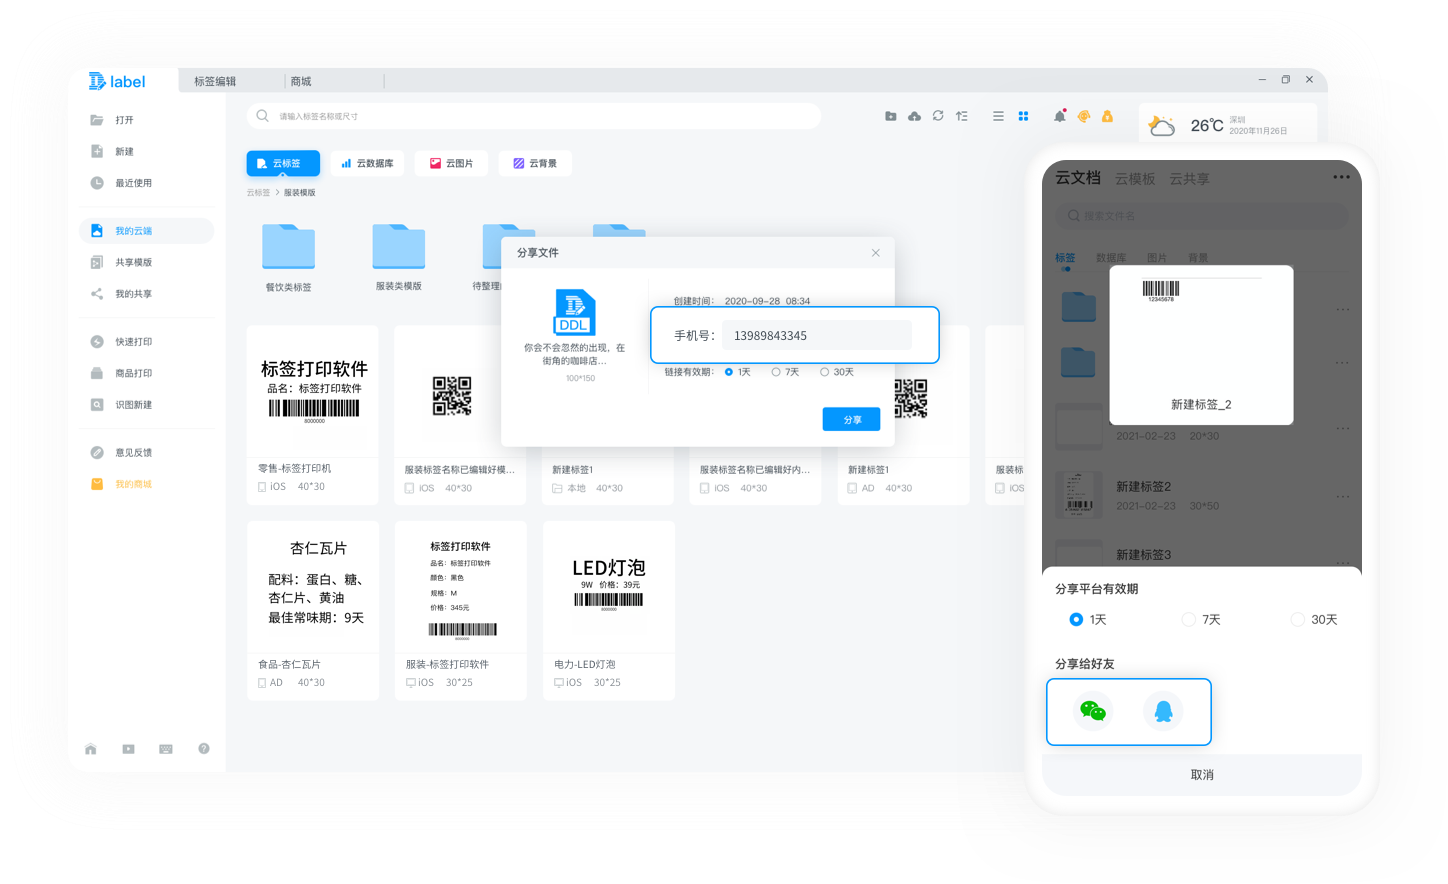Select 我的云端 in the sidebar
This screenshot has width=1448, height=884.
[x=147, y=231]
